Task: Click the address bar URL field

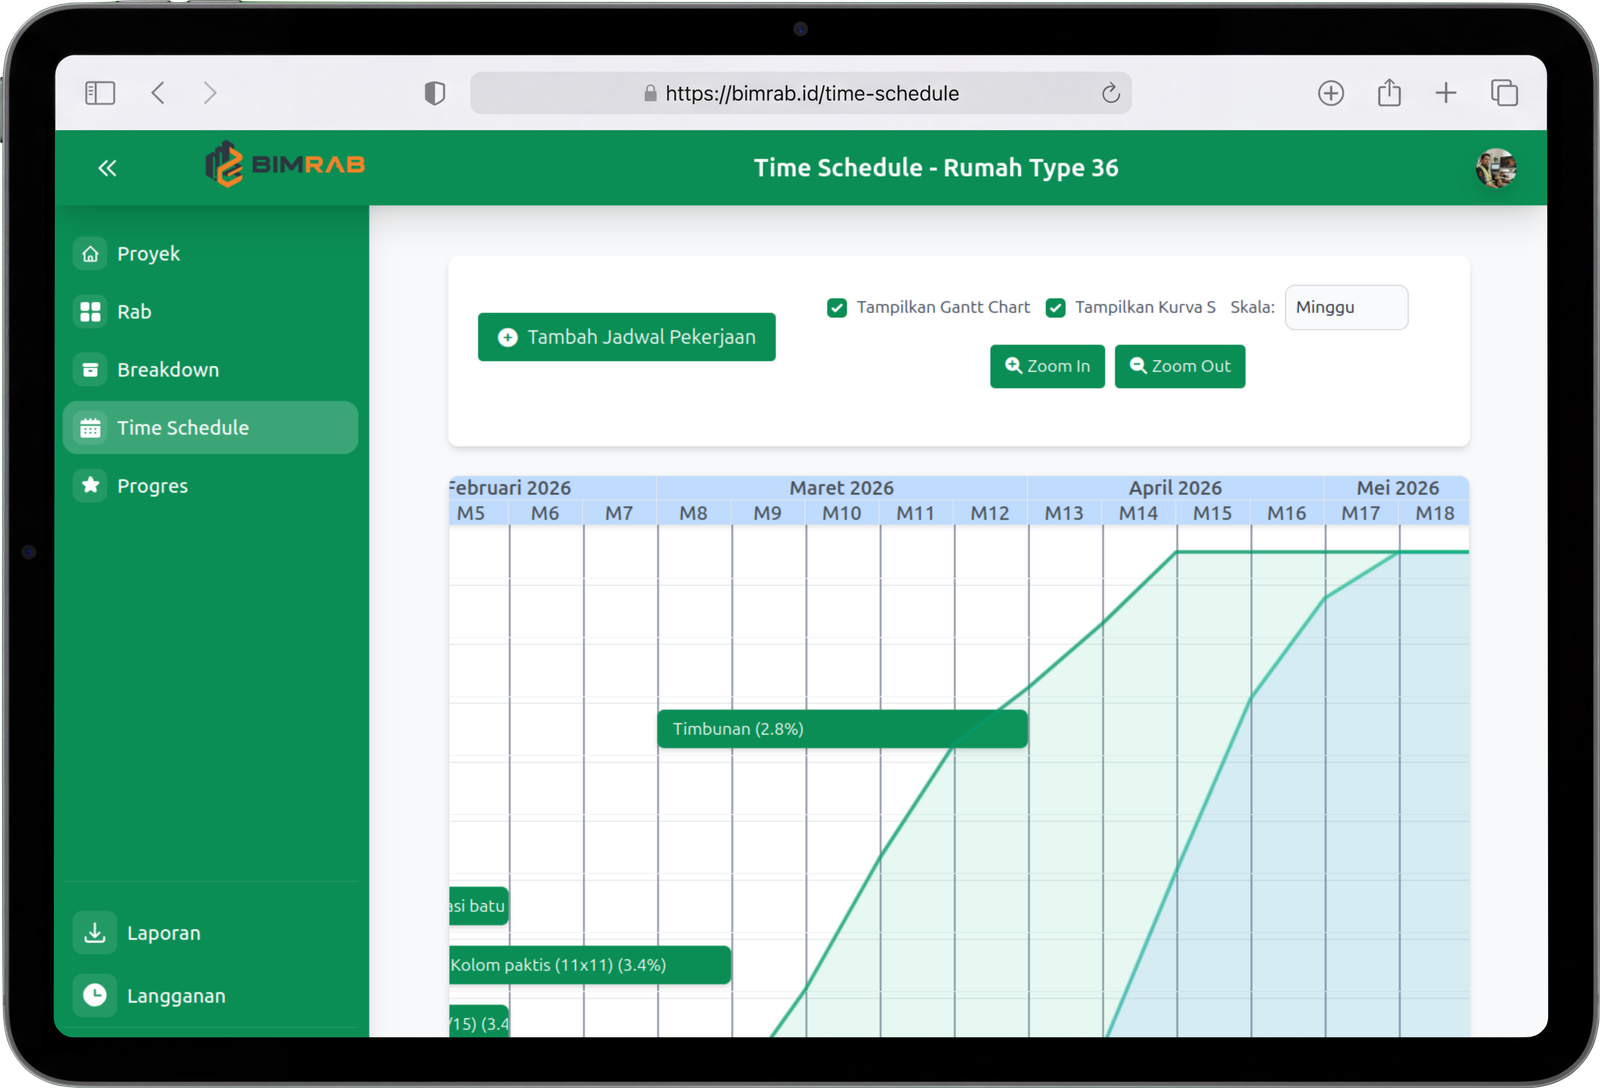Action: pos(801,93)
